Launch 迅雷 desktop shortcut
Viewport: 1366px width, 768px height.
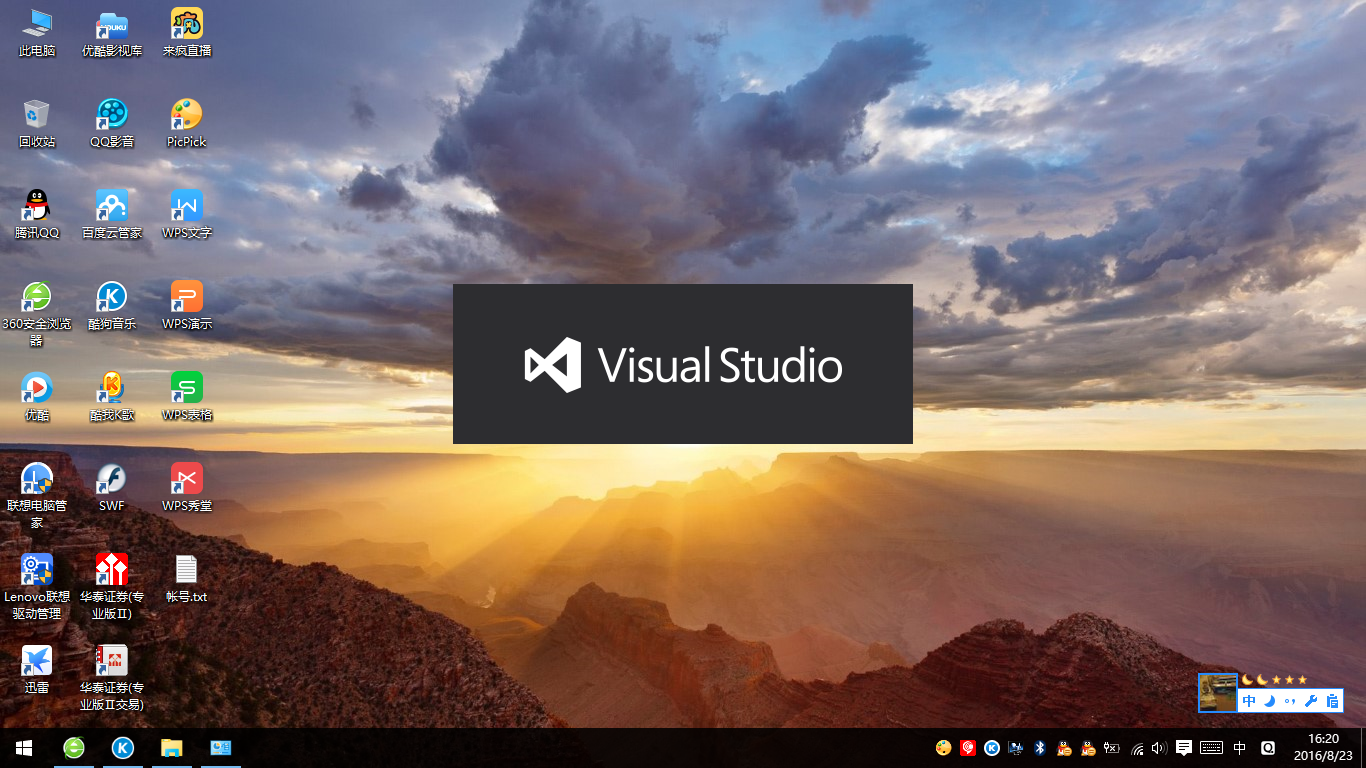click(37, 669)
